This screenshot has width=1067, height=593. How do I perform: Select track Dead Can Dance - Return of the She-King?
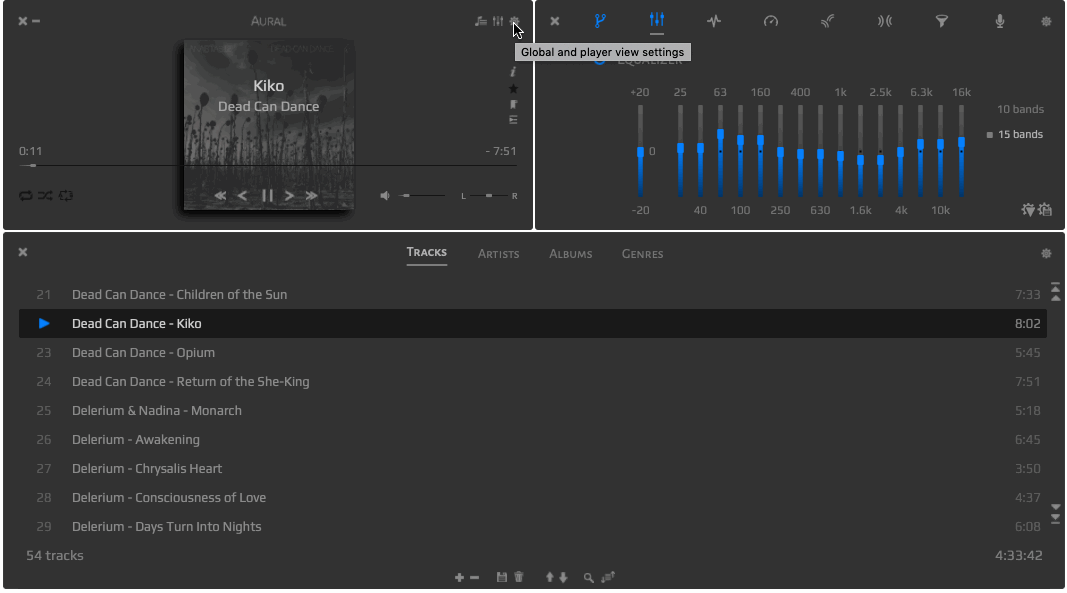[x=533, y=382]
